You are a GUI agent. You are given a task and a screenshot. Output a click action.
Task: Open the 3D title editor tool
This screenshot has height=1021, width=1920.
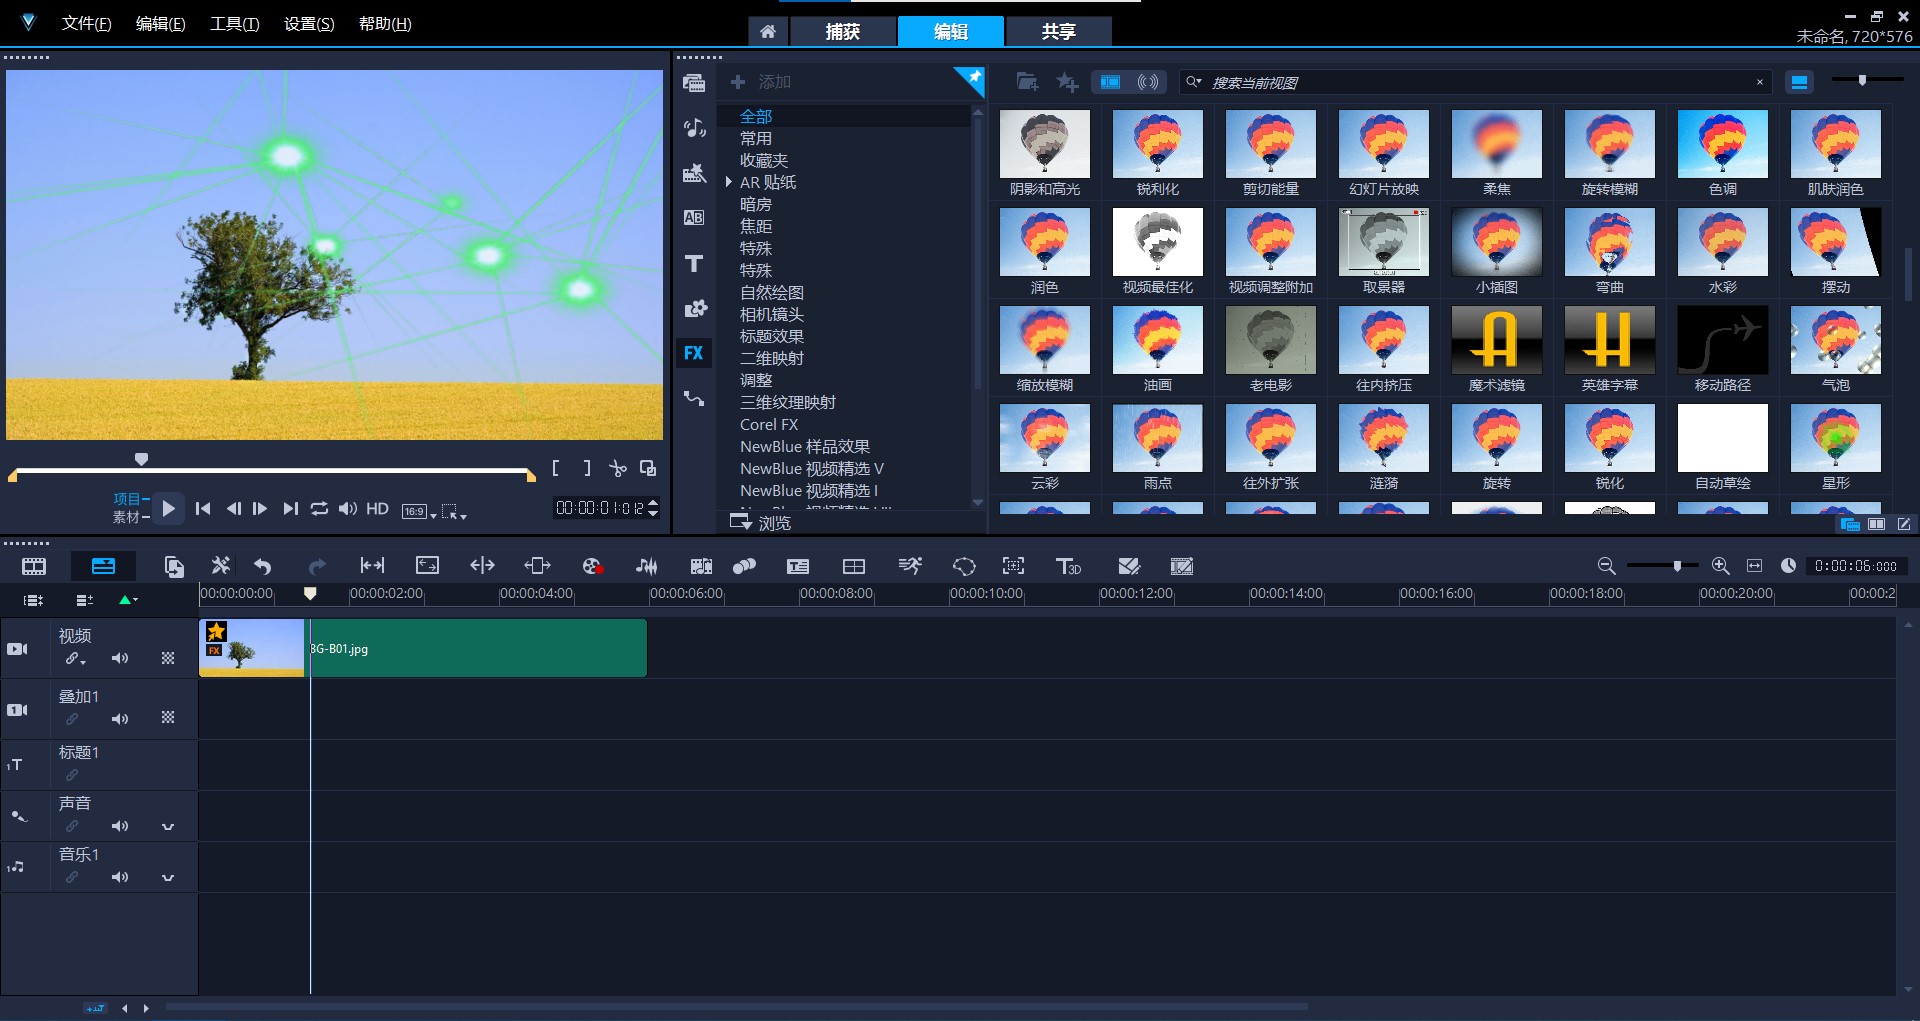click(1068, 566)
